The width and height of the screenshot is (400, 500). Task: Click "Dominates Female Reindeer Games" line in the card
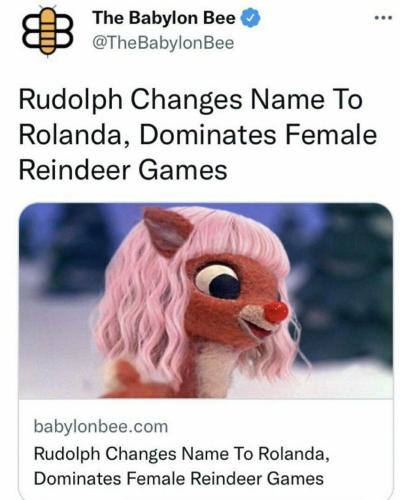point(179,479)
